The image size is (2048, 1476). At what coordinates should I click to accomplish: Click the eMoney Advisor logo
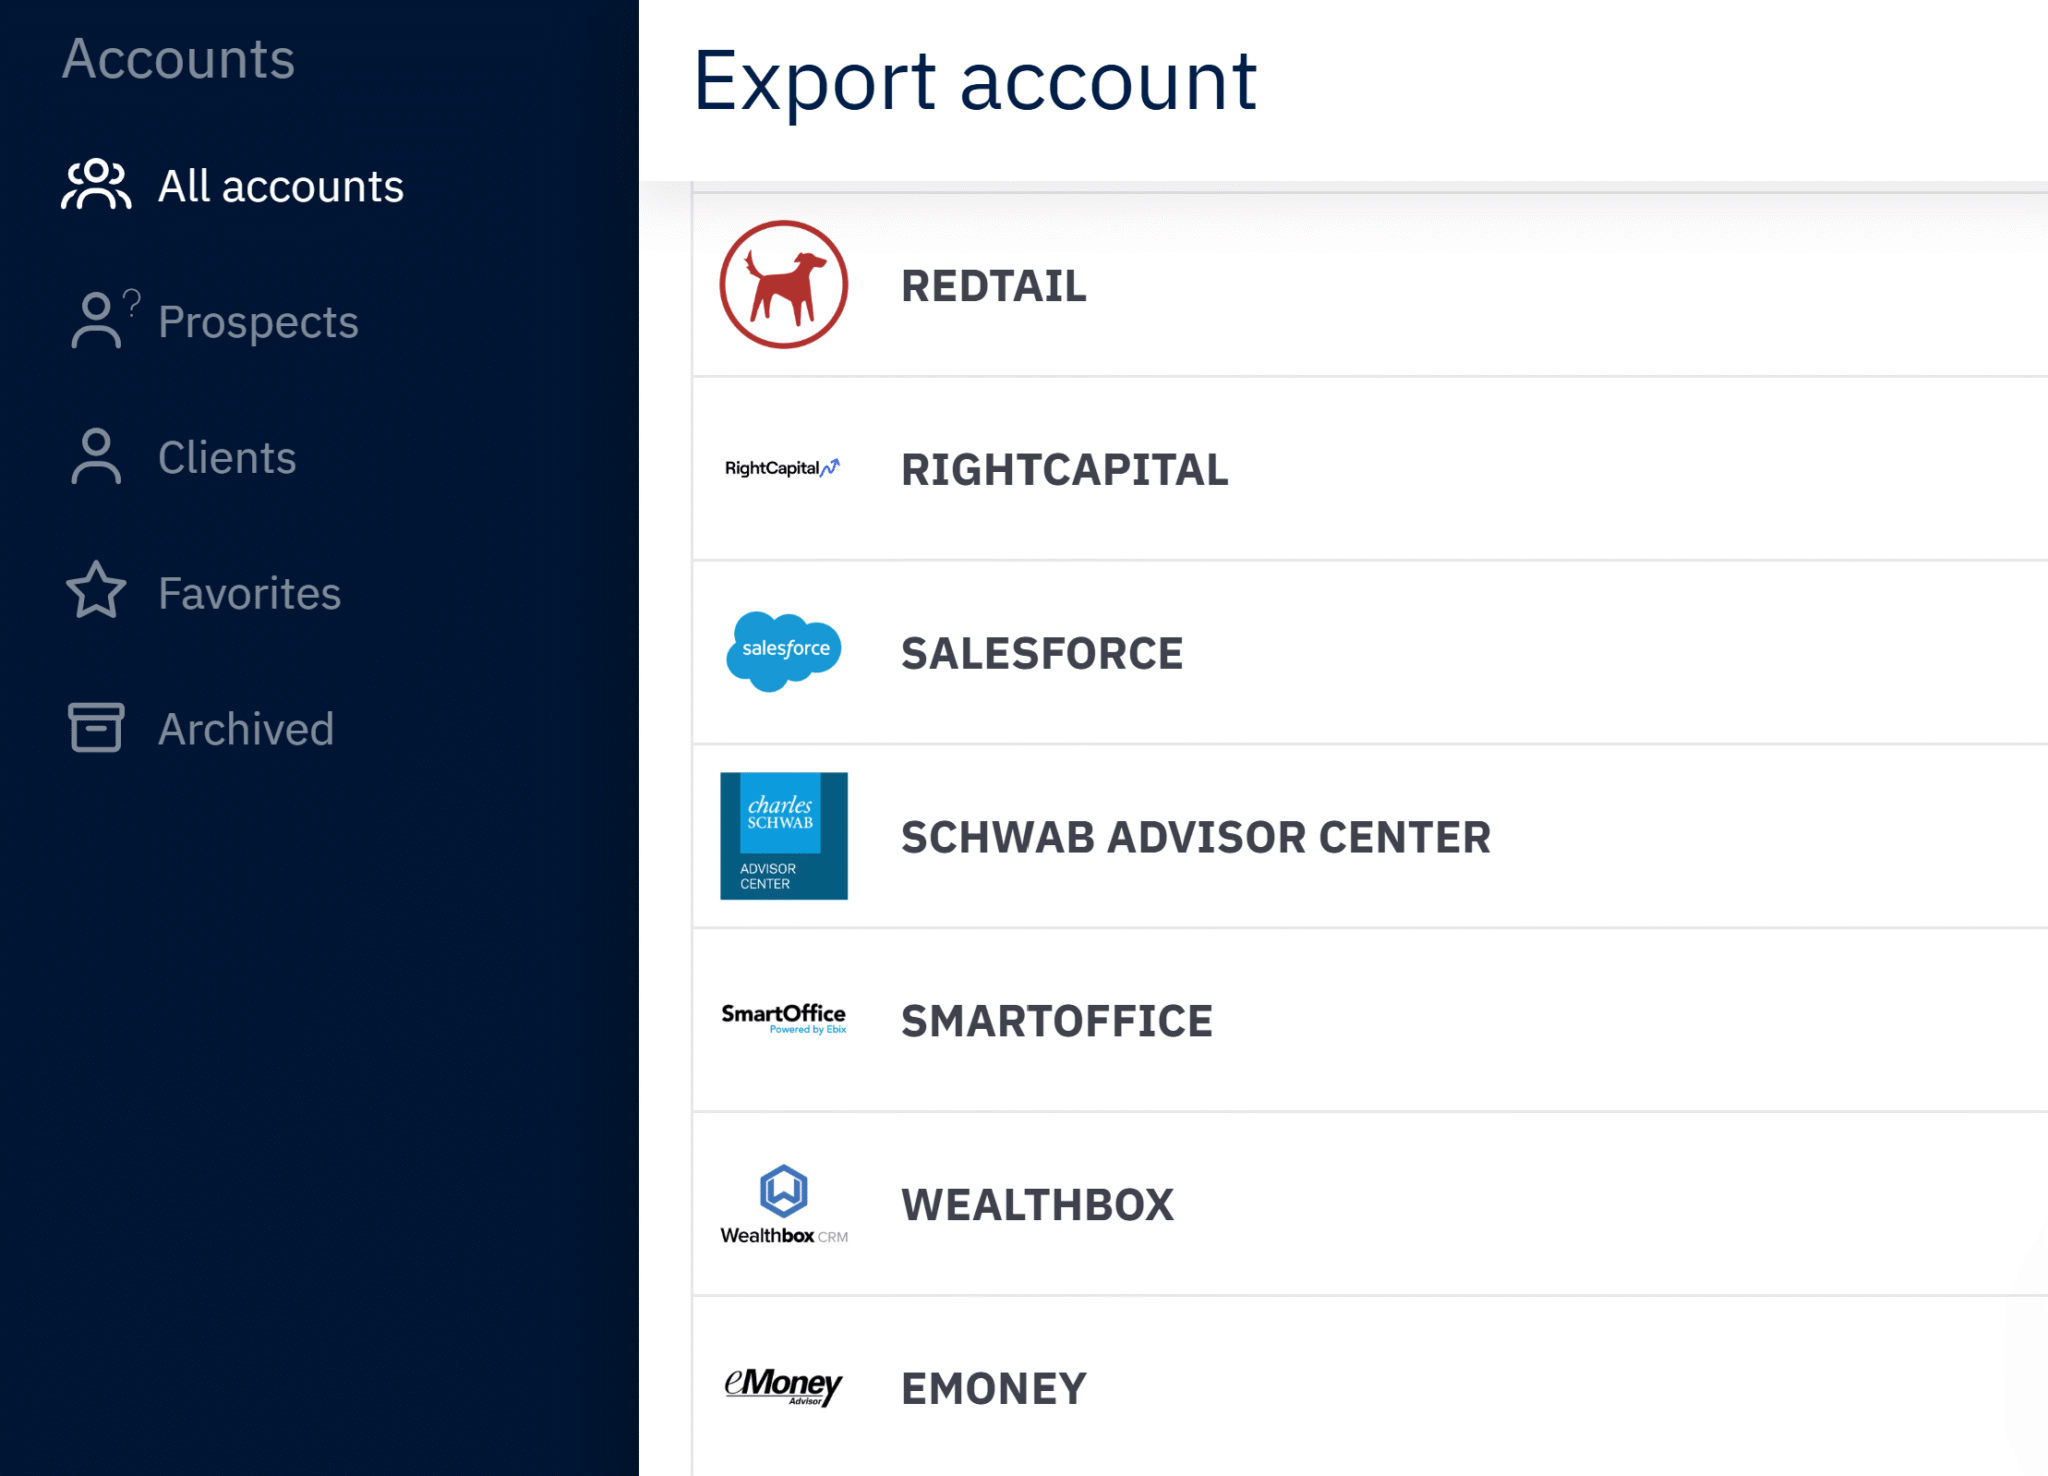(783, 1386)
